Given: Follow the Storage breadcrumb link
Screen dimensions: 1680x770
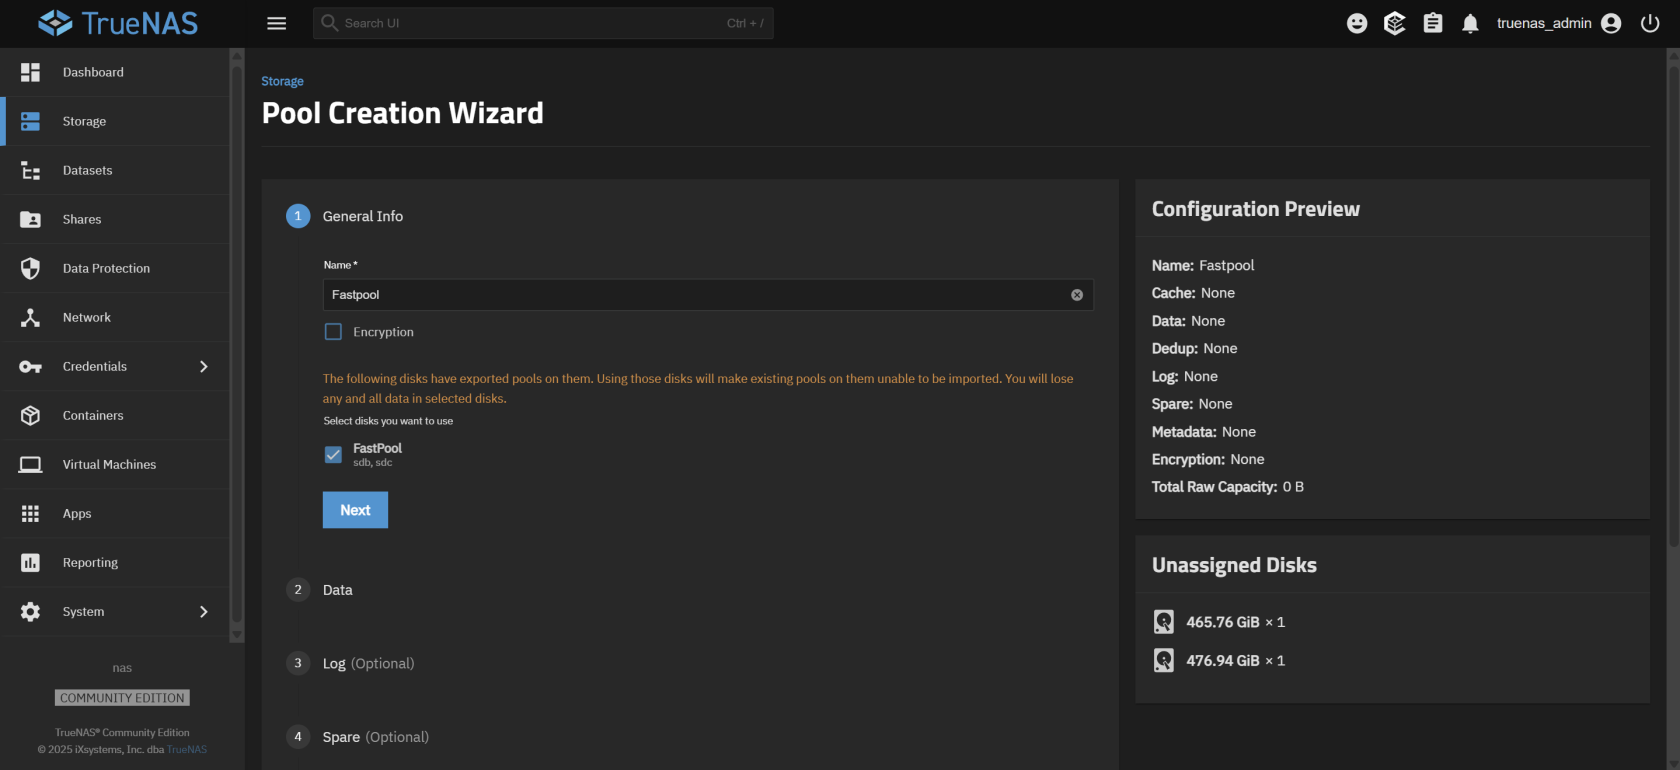Looking at the screenshot, I should [282, 81].
